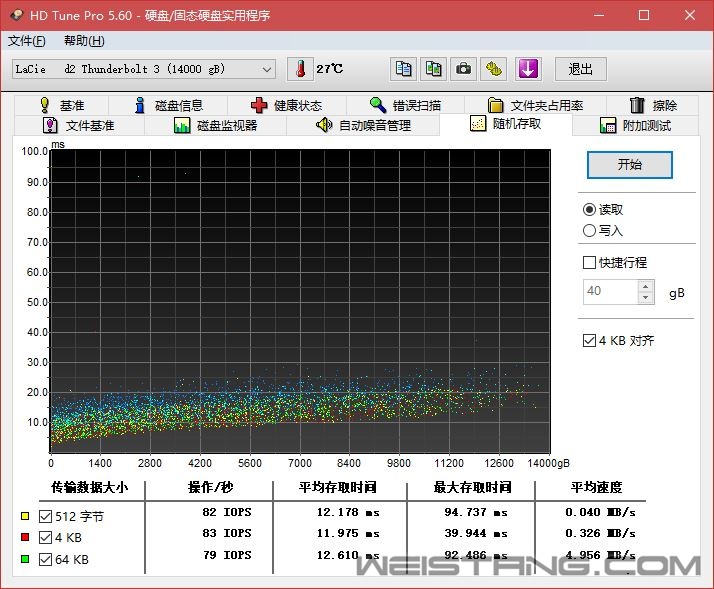Uncheck the 512 字节 transfer size
The height and width of the screenshot is (589, 714).
[45, 516]
